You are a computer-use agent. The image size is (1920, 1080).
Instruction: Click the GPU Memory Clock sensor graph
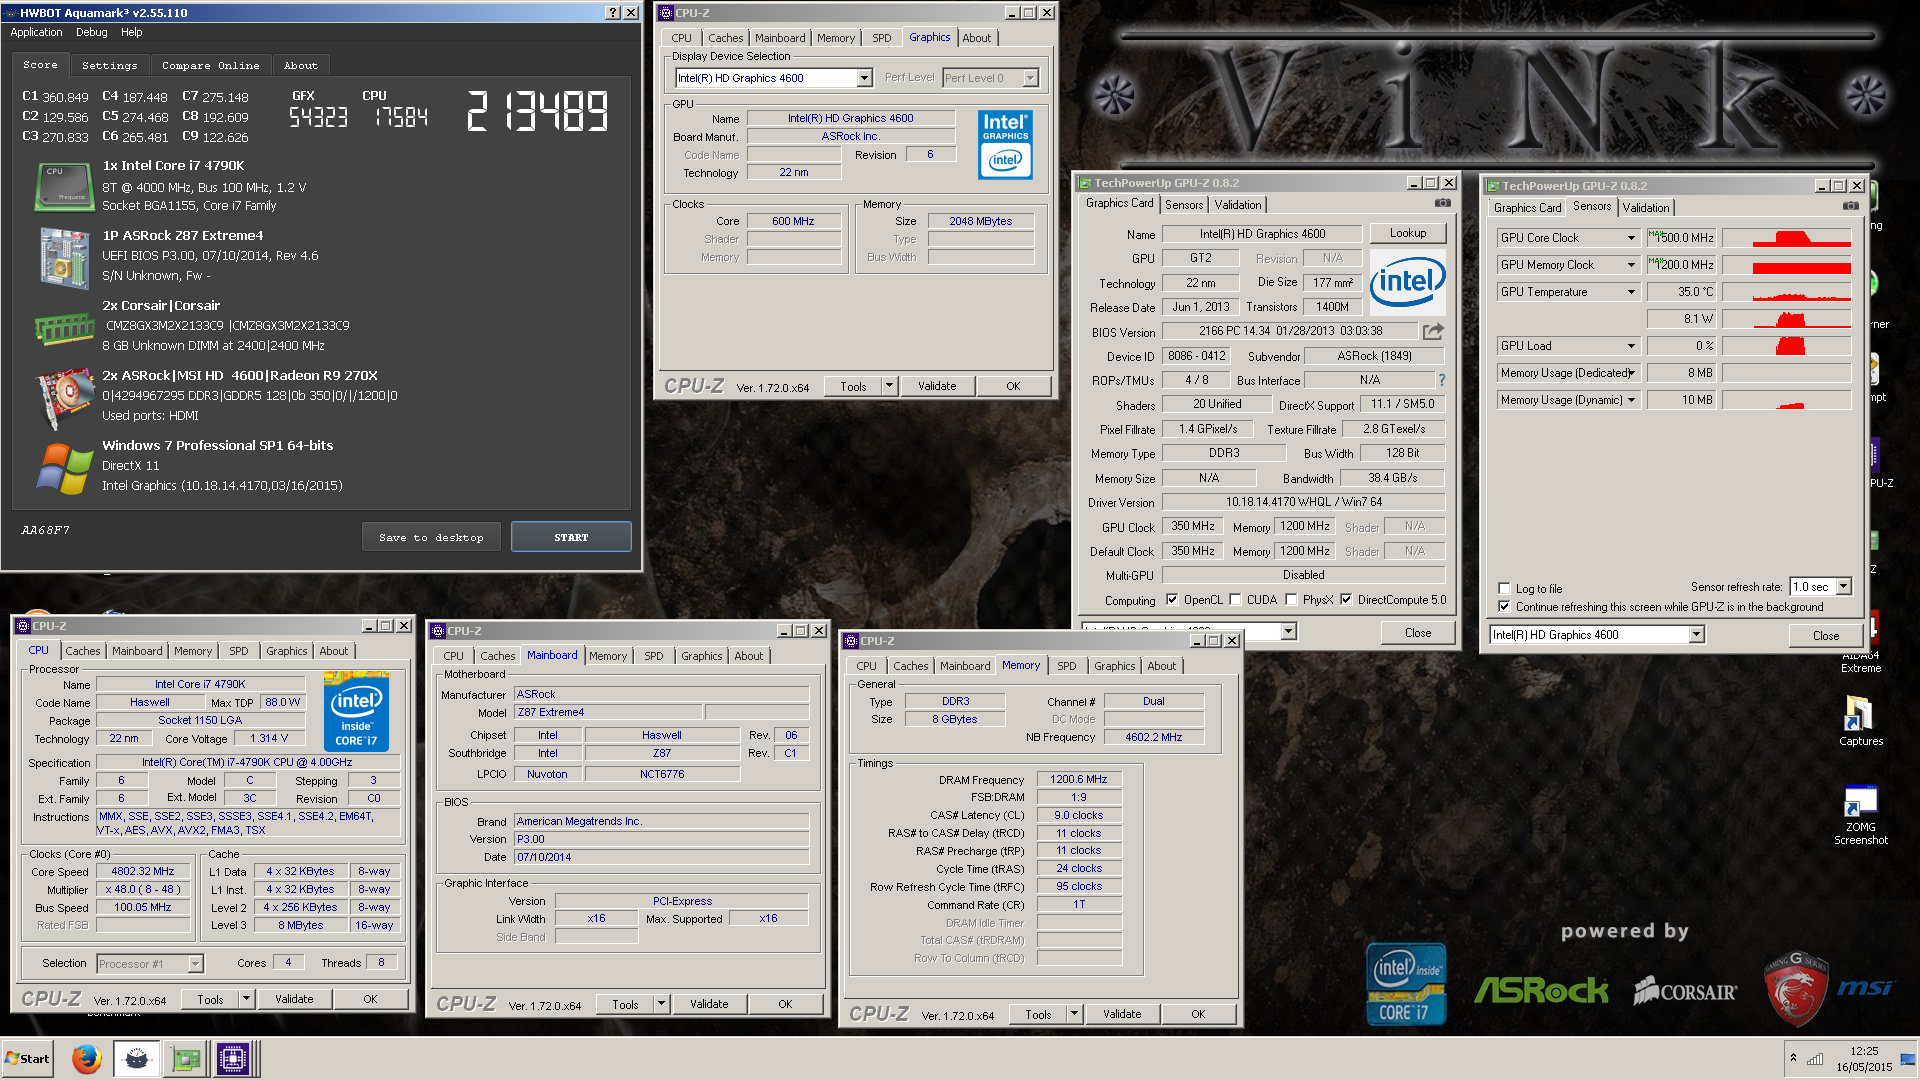1786,265
